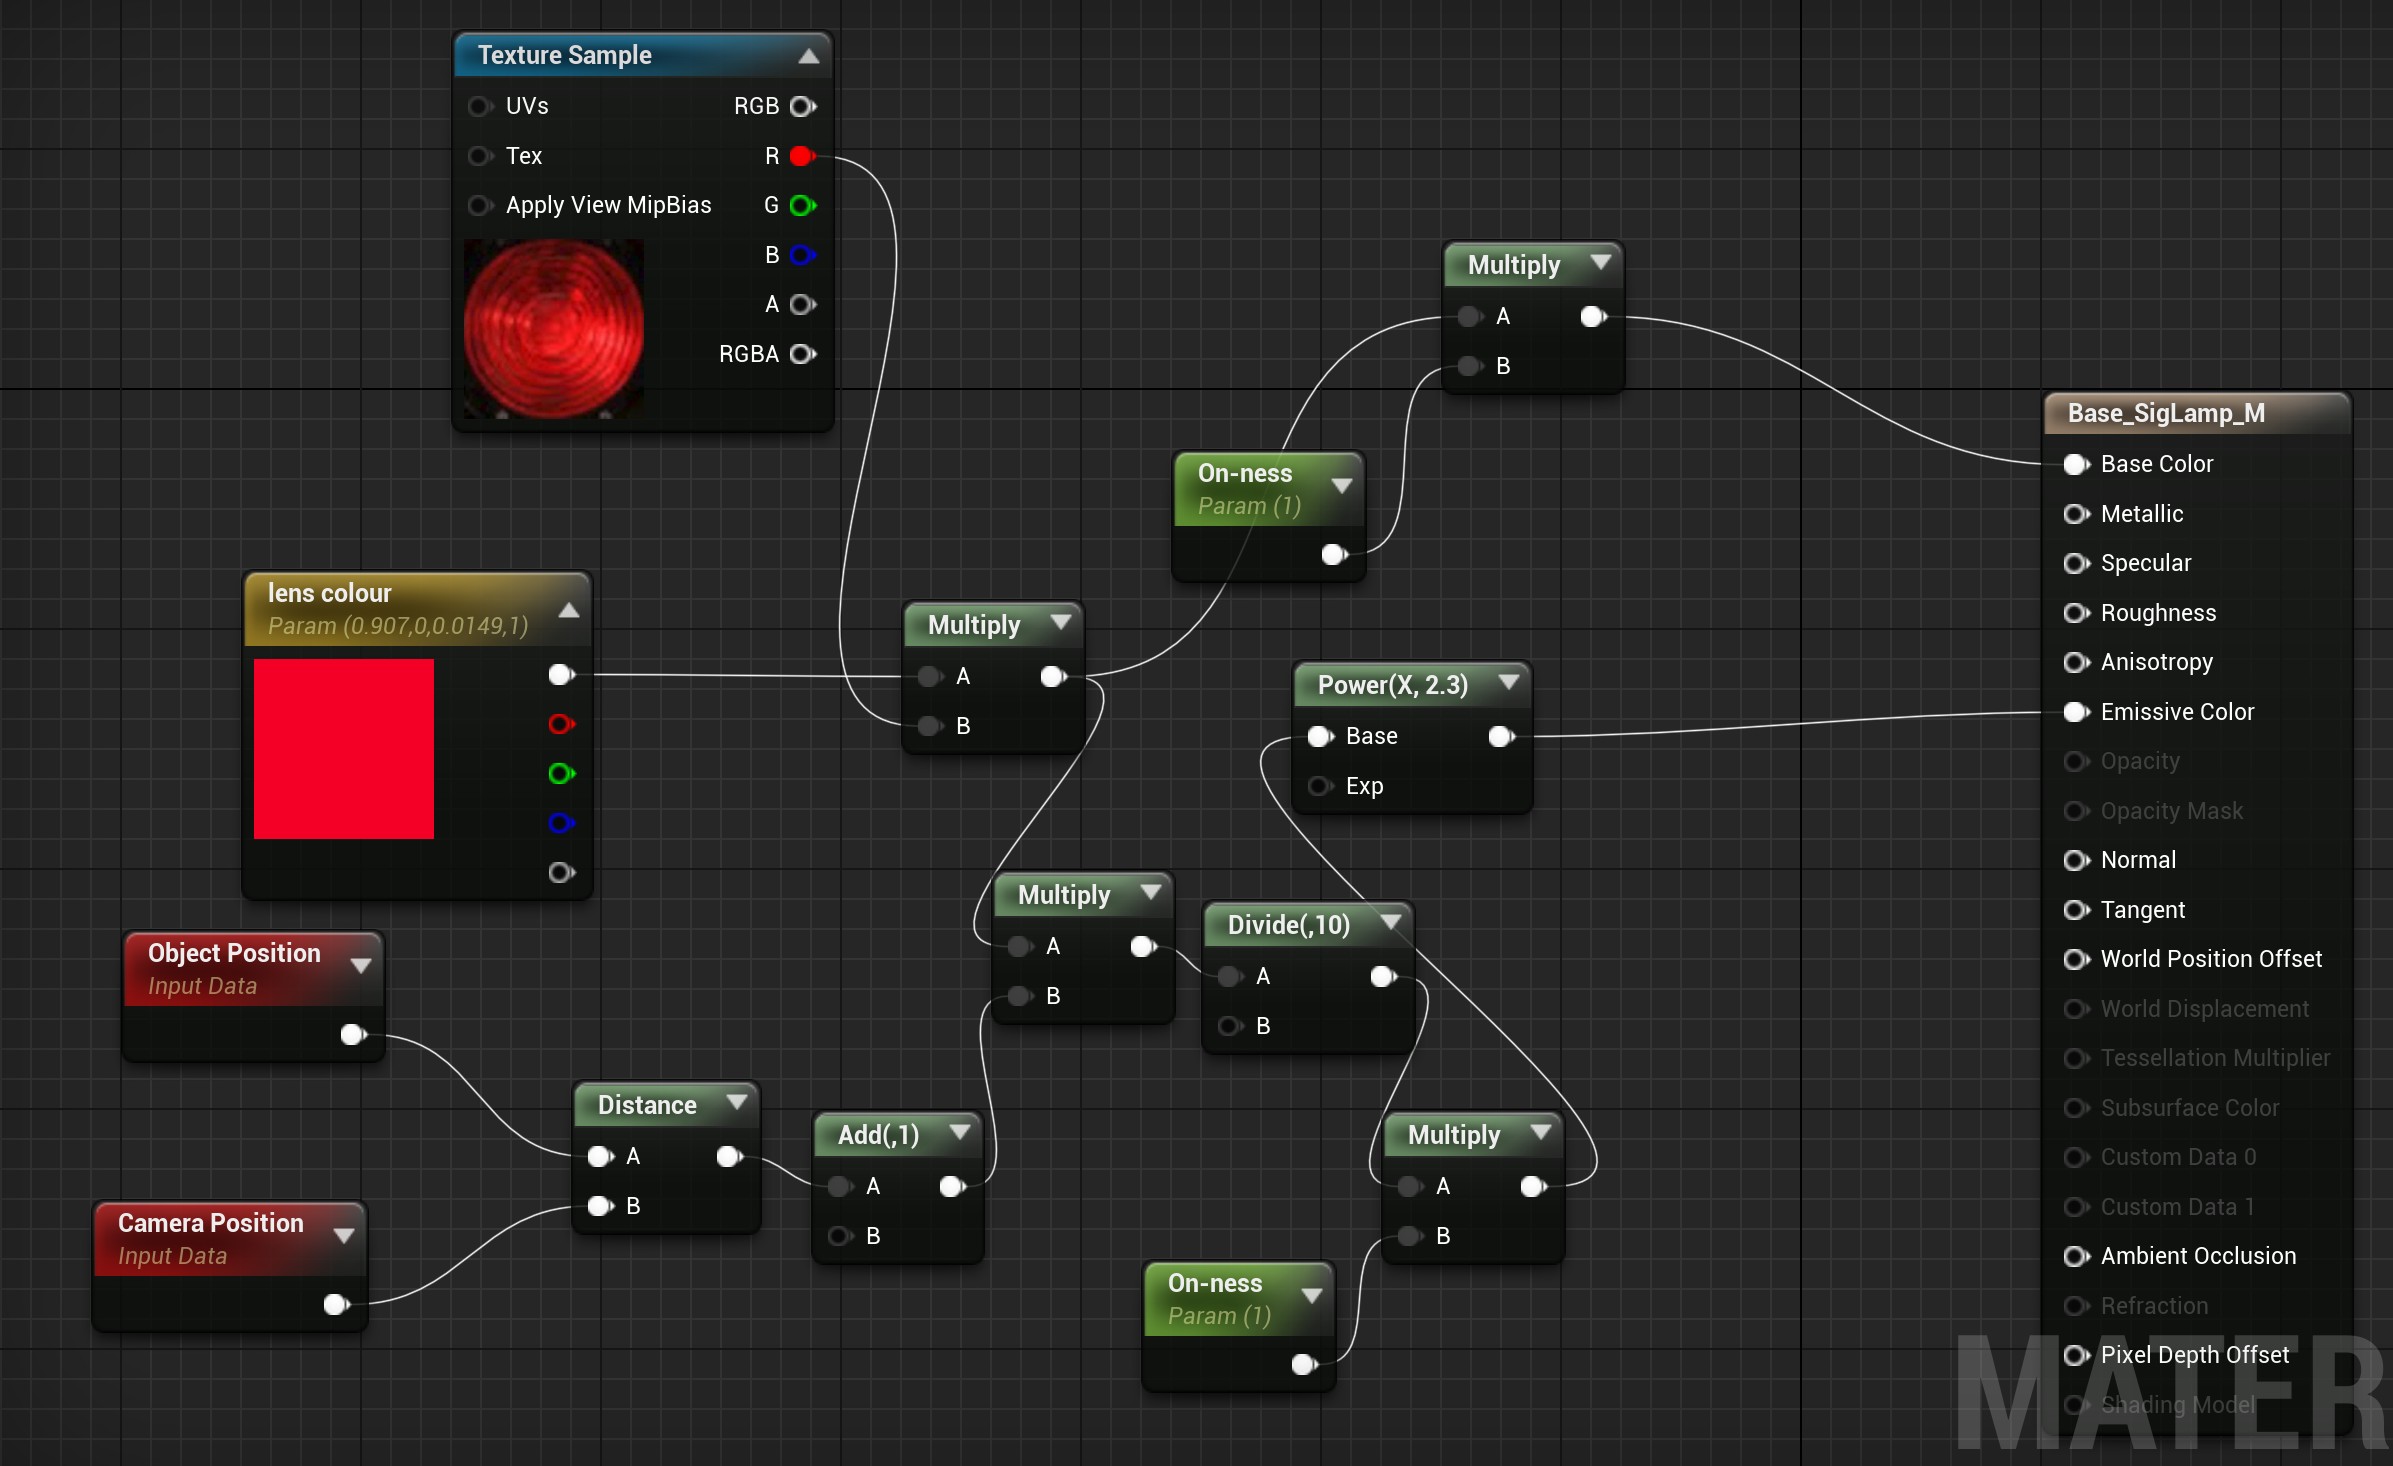2393x1466 pixels.
Task: Click the Object Position output pin
Action: (352, 1034)
